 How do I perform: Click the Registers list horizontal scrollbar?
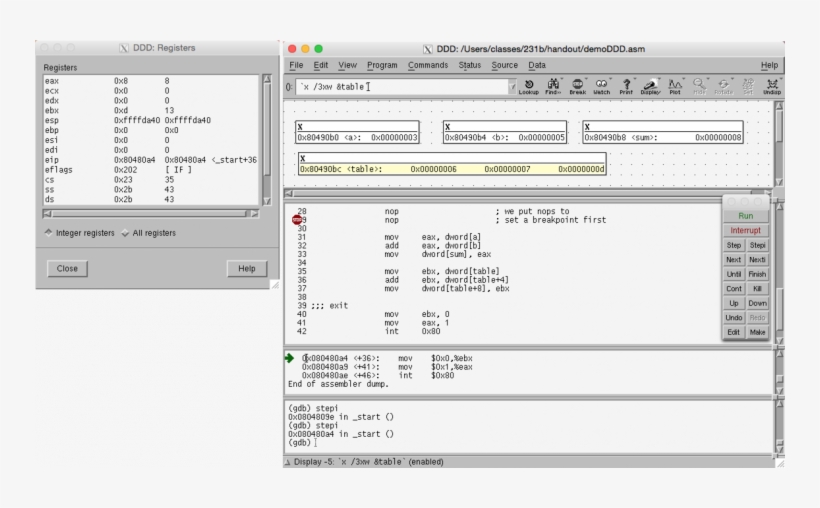click(x=150, y=213)
